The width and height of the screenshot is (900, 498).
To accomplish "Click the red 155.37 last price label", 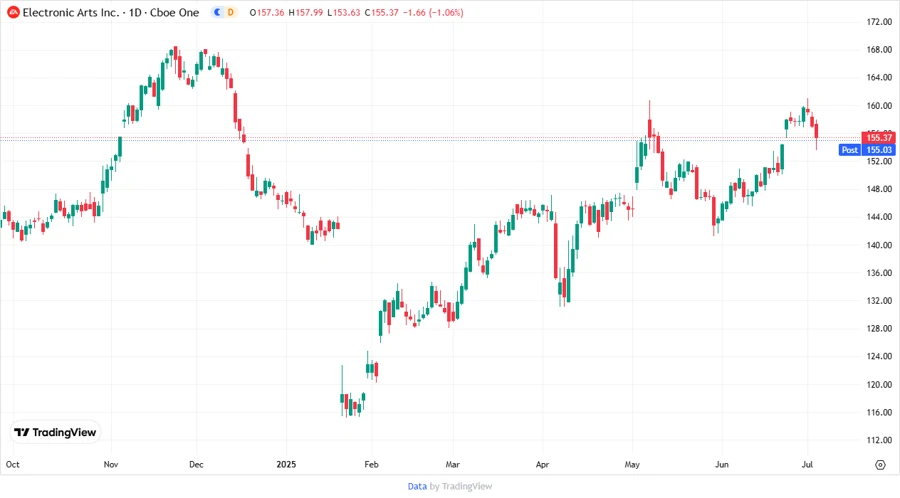I will click(879, 138).
